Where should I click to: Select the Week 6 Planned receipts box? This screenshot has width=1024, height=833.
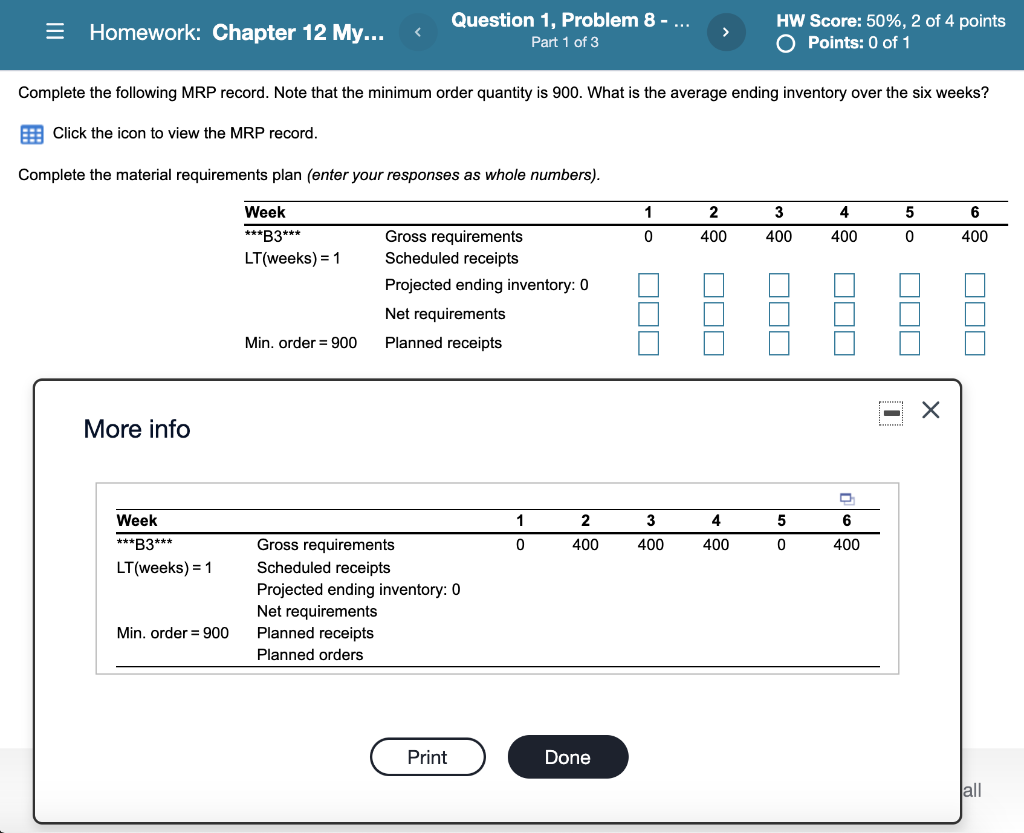[x=974, y=342]
